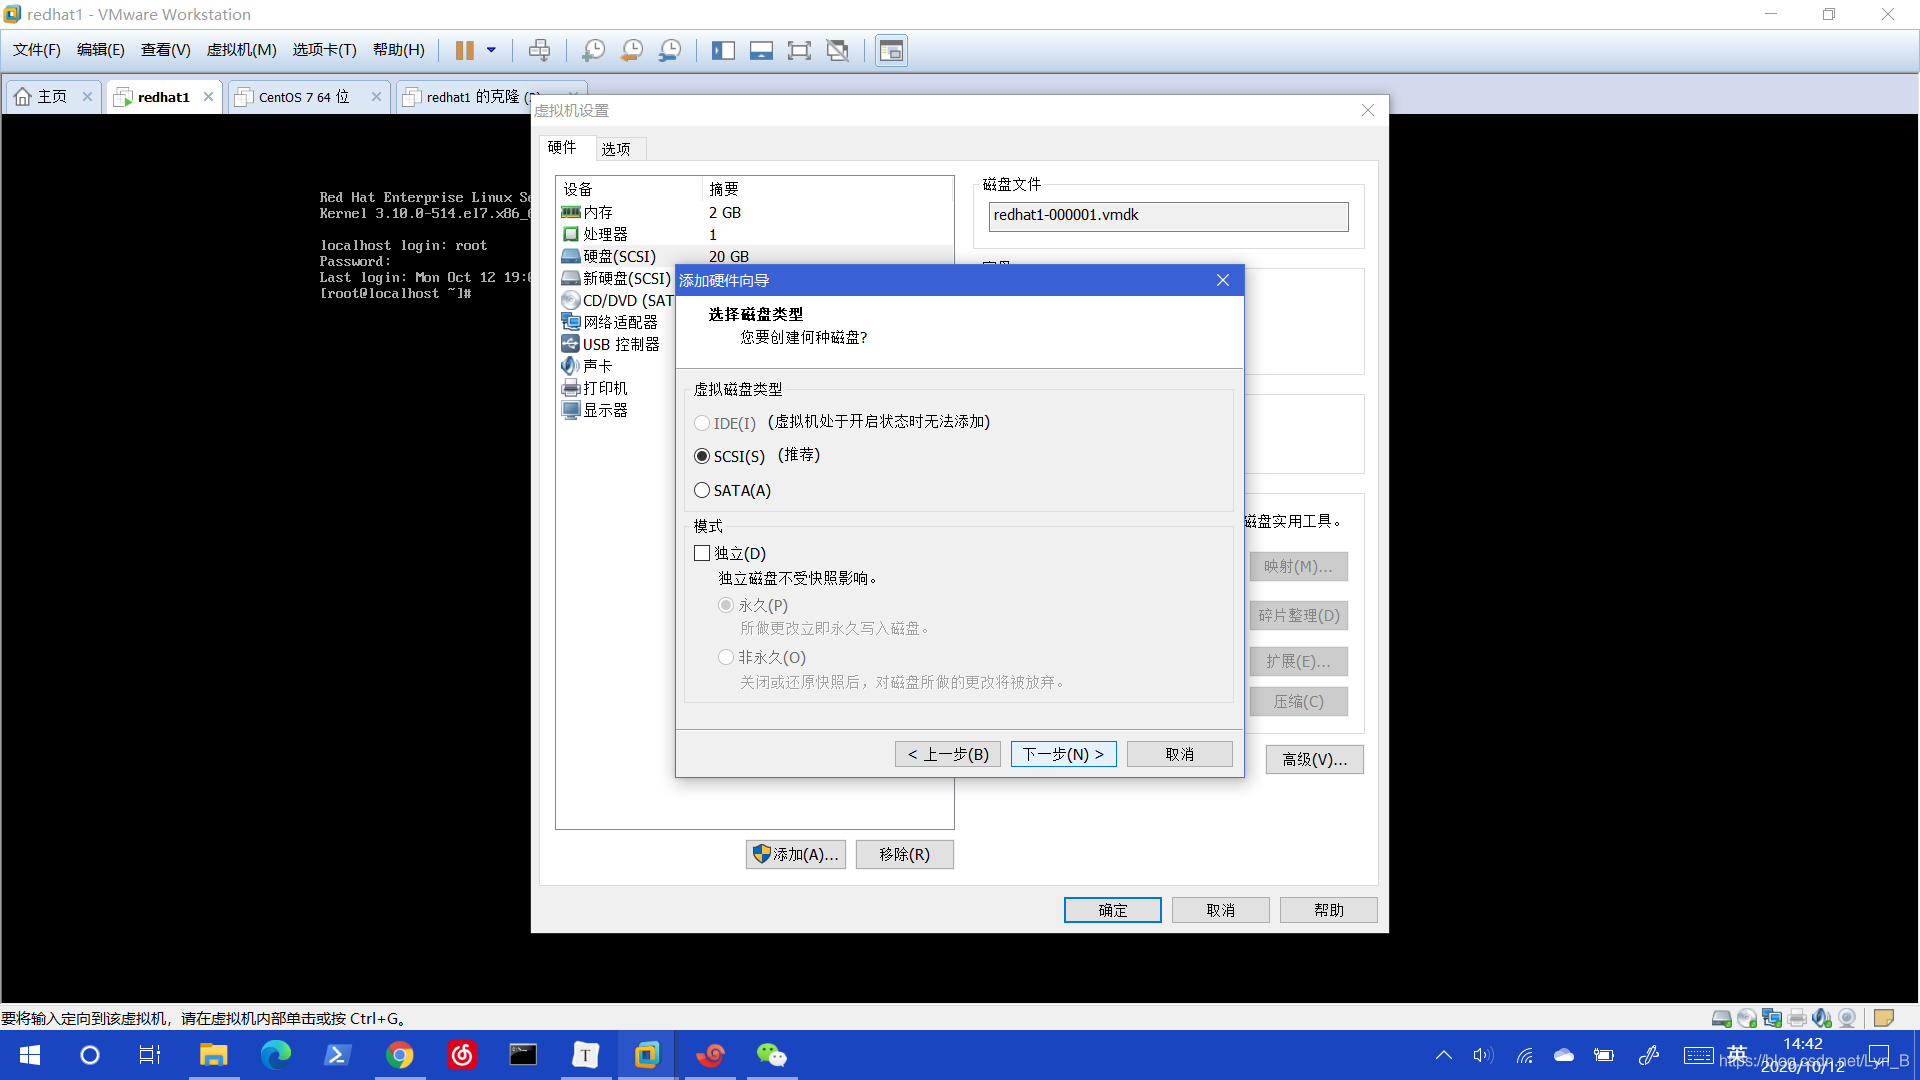1920x1080 pixels.
Task: Click the hard disk status bar icon
Action: [x=1721, y=1018]
